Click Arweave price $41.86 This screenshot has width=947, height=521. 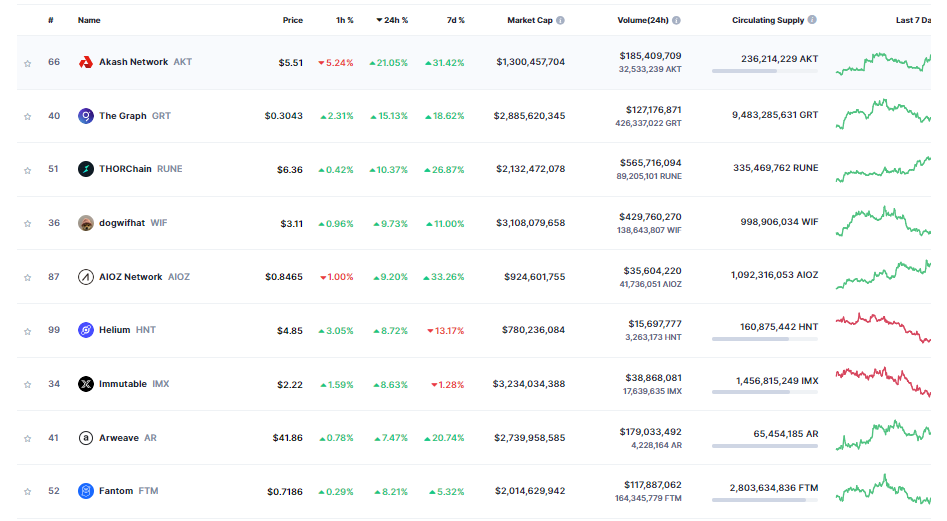tap(287, 438)
